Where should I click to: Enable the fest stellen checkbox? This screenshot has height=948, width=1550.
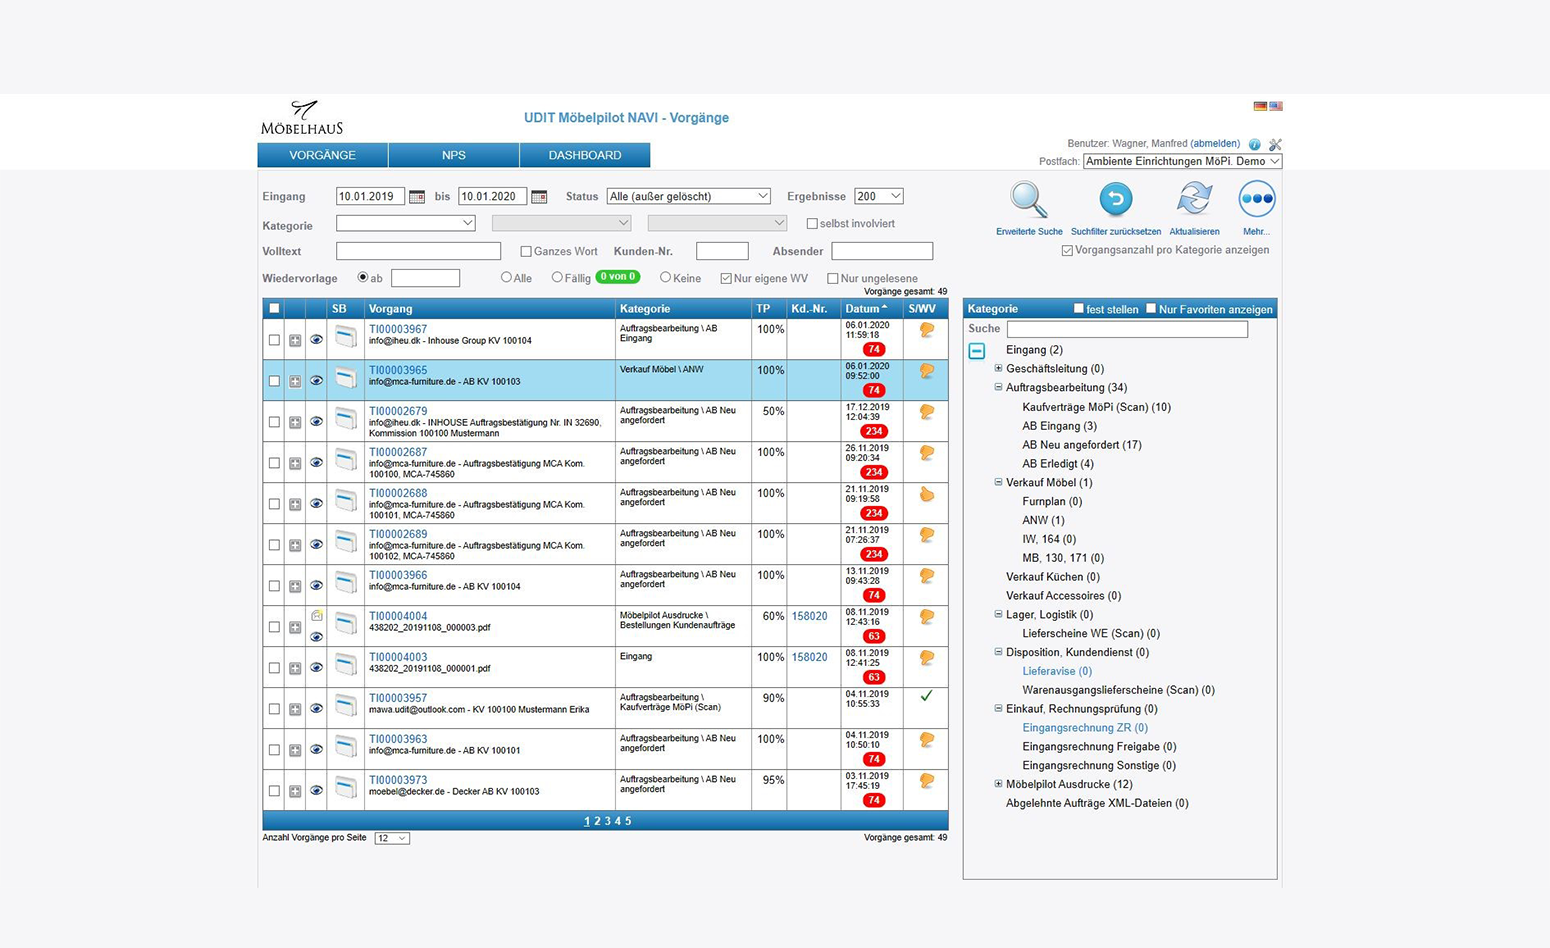[x=1078, y=308]
